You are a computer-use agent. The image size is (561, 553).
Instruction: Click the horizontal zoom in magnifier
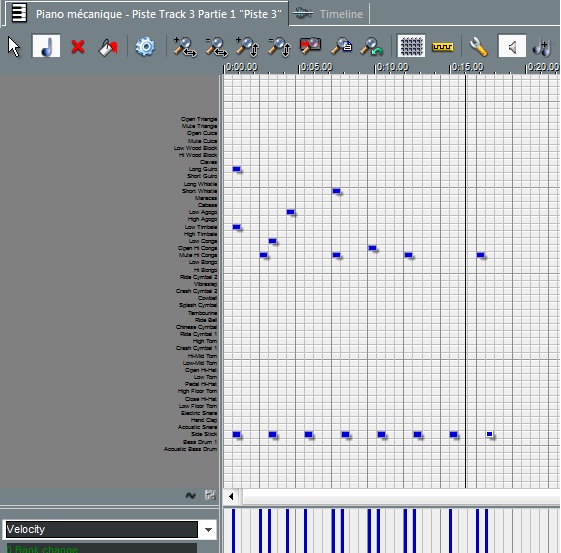click(185, 47)
